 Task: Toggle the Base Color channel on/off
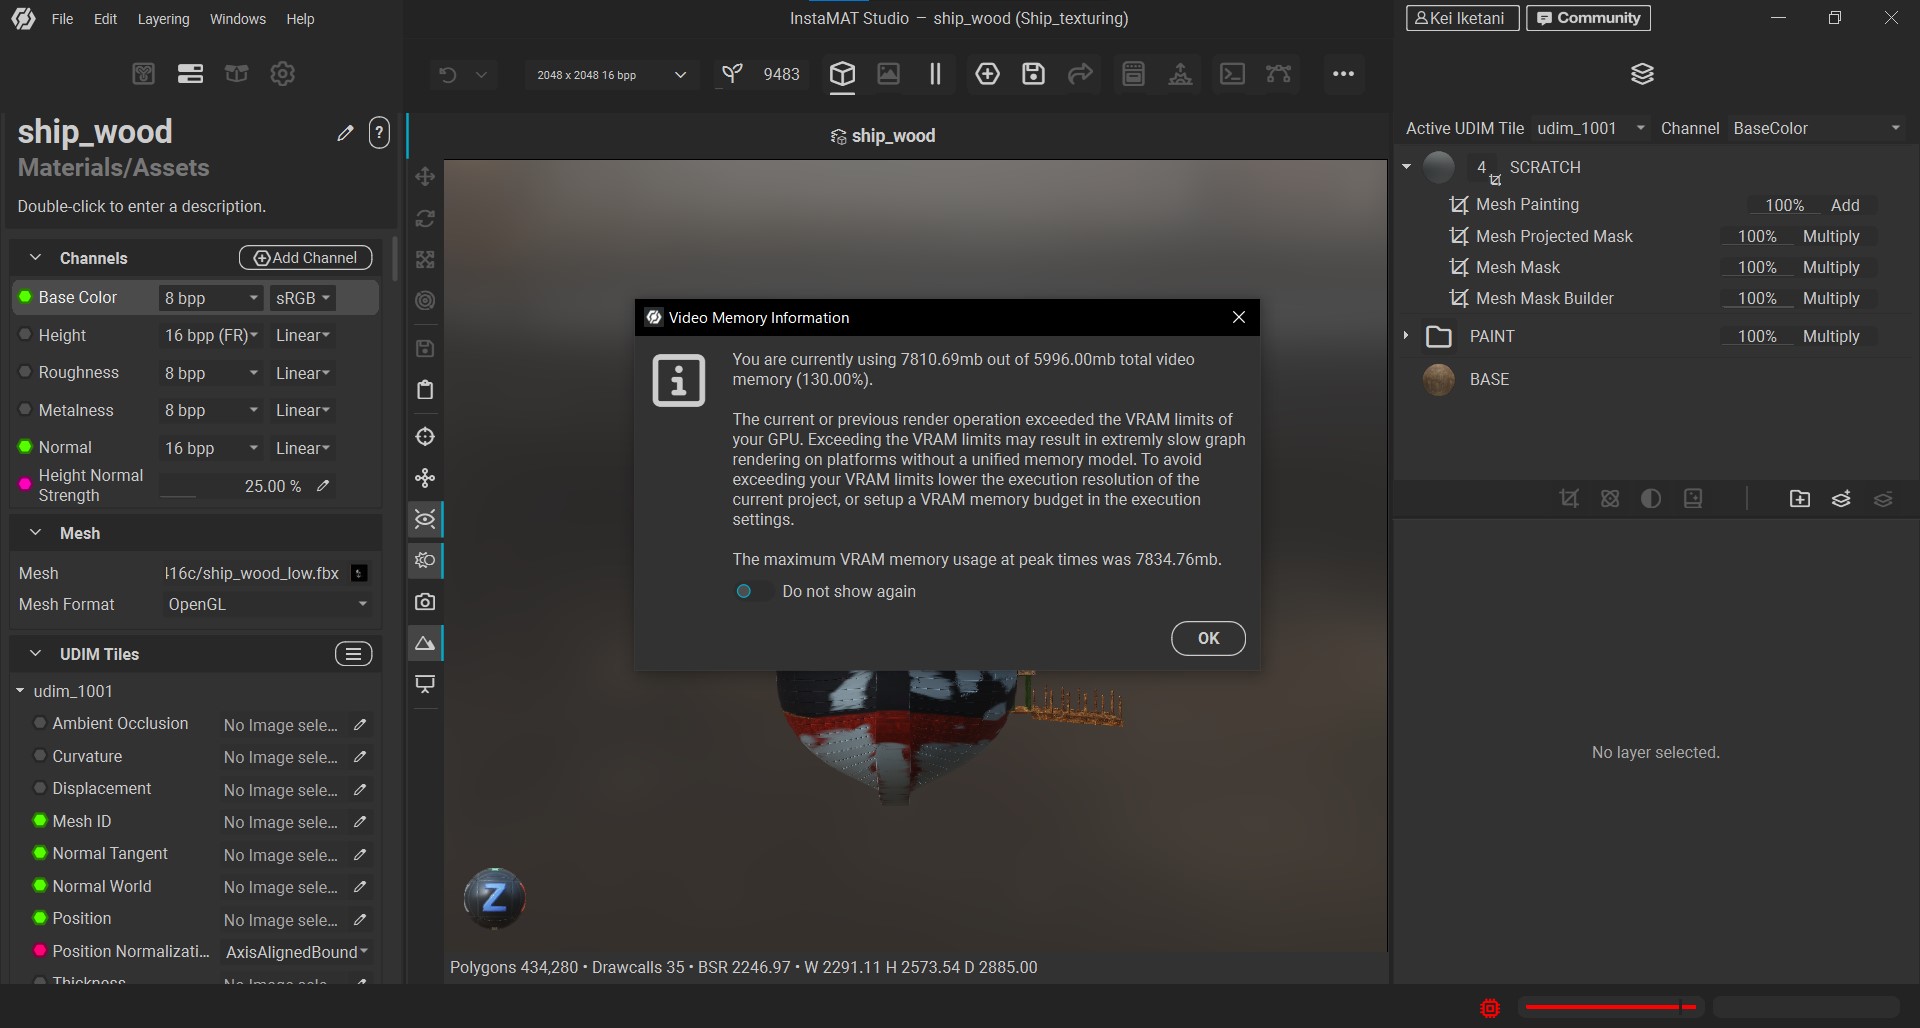(25, 297)
